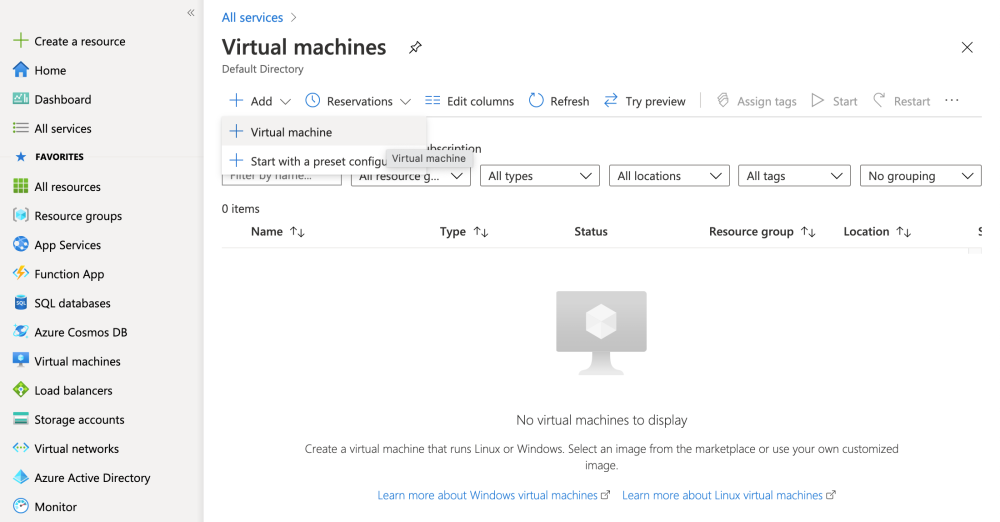Viewport: 1000px width, 522px height.
Task: Click the SQL databases icon
Action: coord(20,303)
